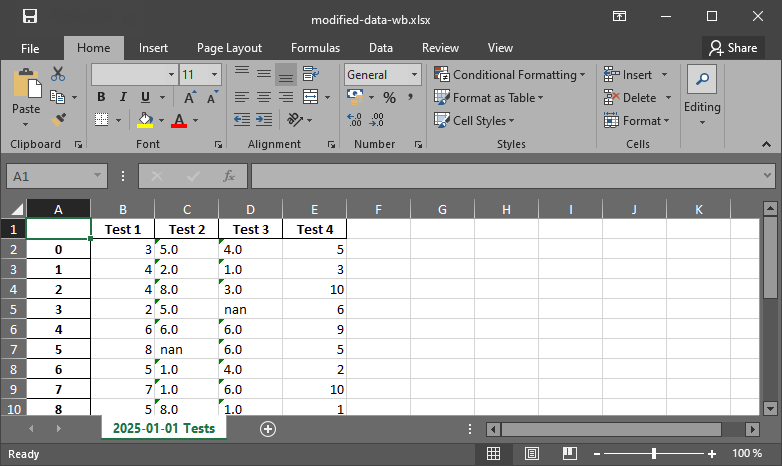Open the Editing group button
This screenshot has height=466, width=782.
[x=702, y=95]
